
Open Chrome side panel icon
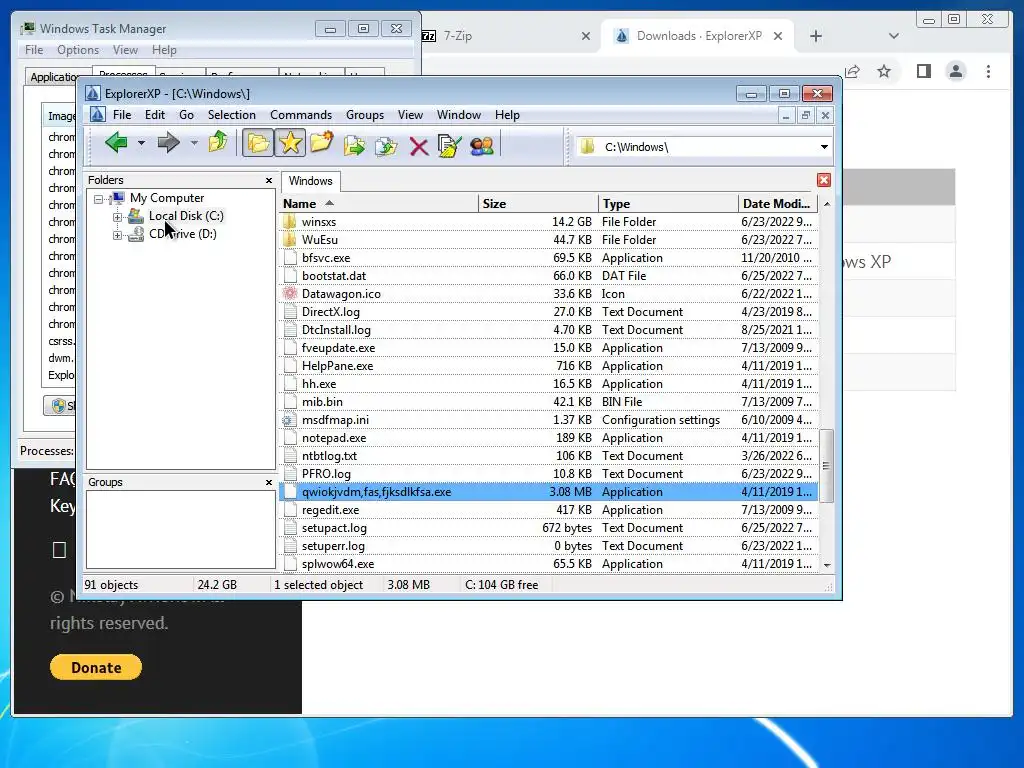[923, 71]
